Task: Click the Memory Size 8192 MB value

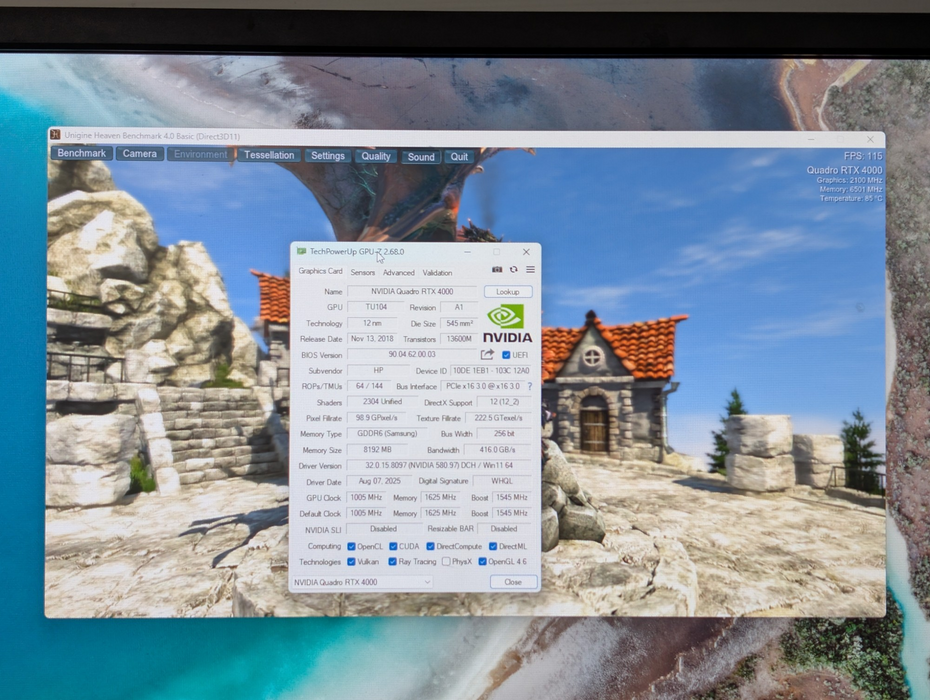Action: (x=377, y=450)
